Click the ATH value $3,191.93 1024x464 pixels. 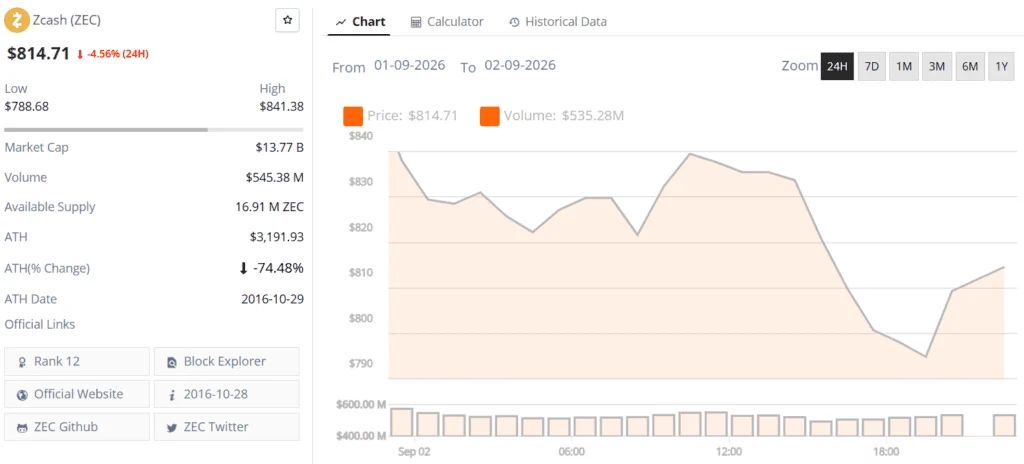pos(277,237)
